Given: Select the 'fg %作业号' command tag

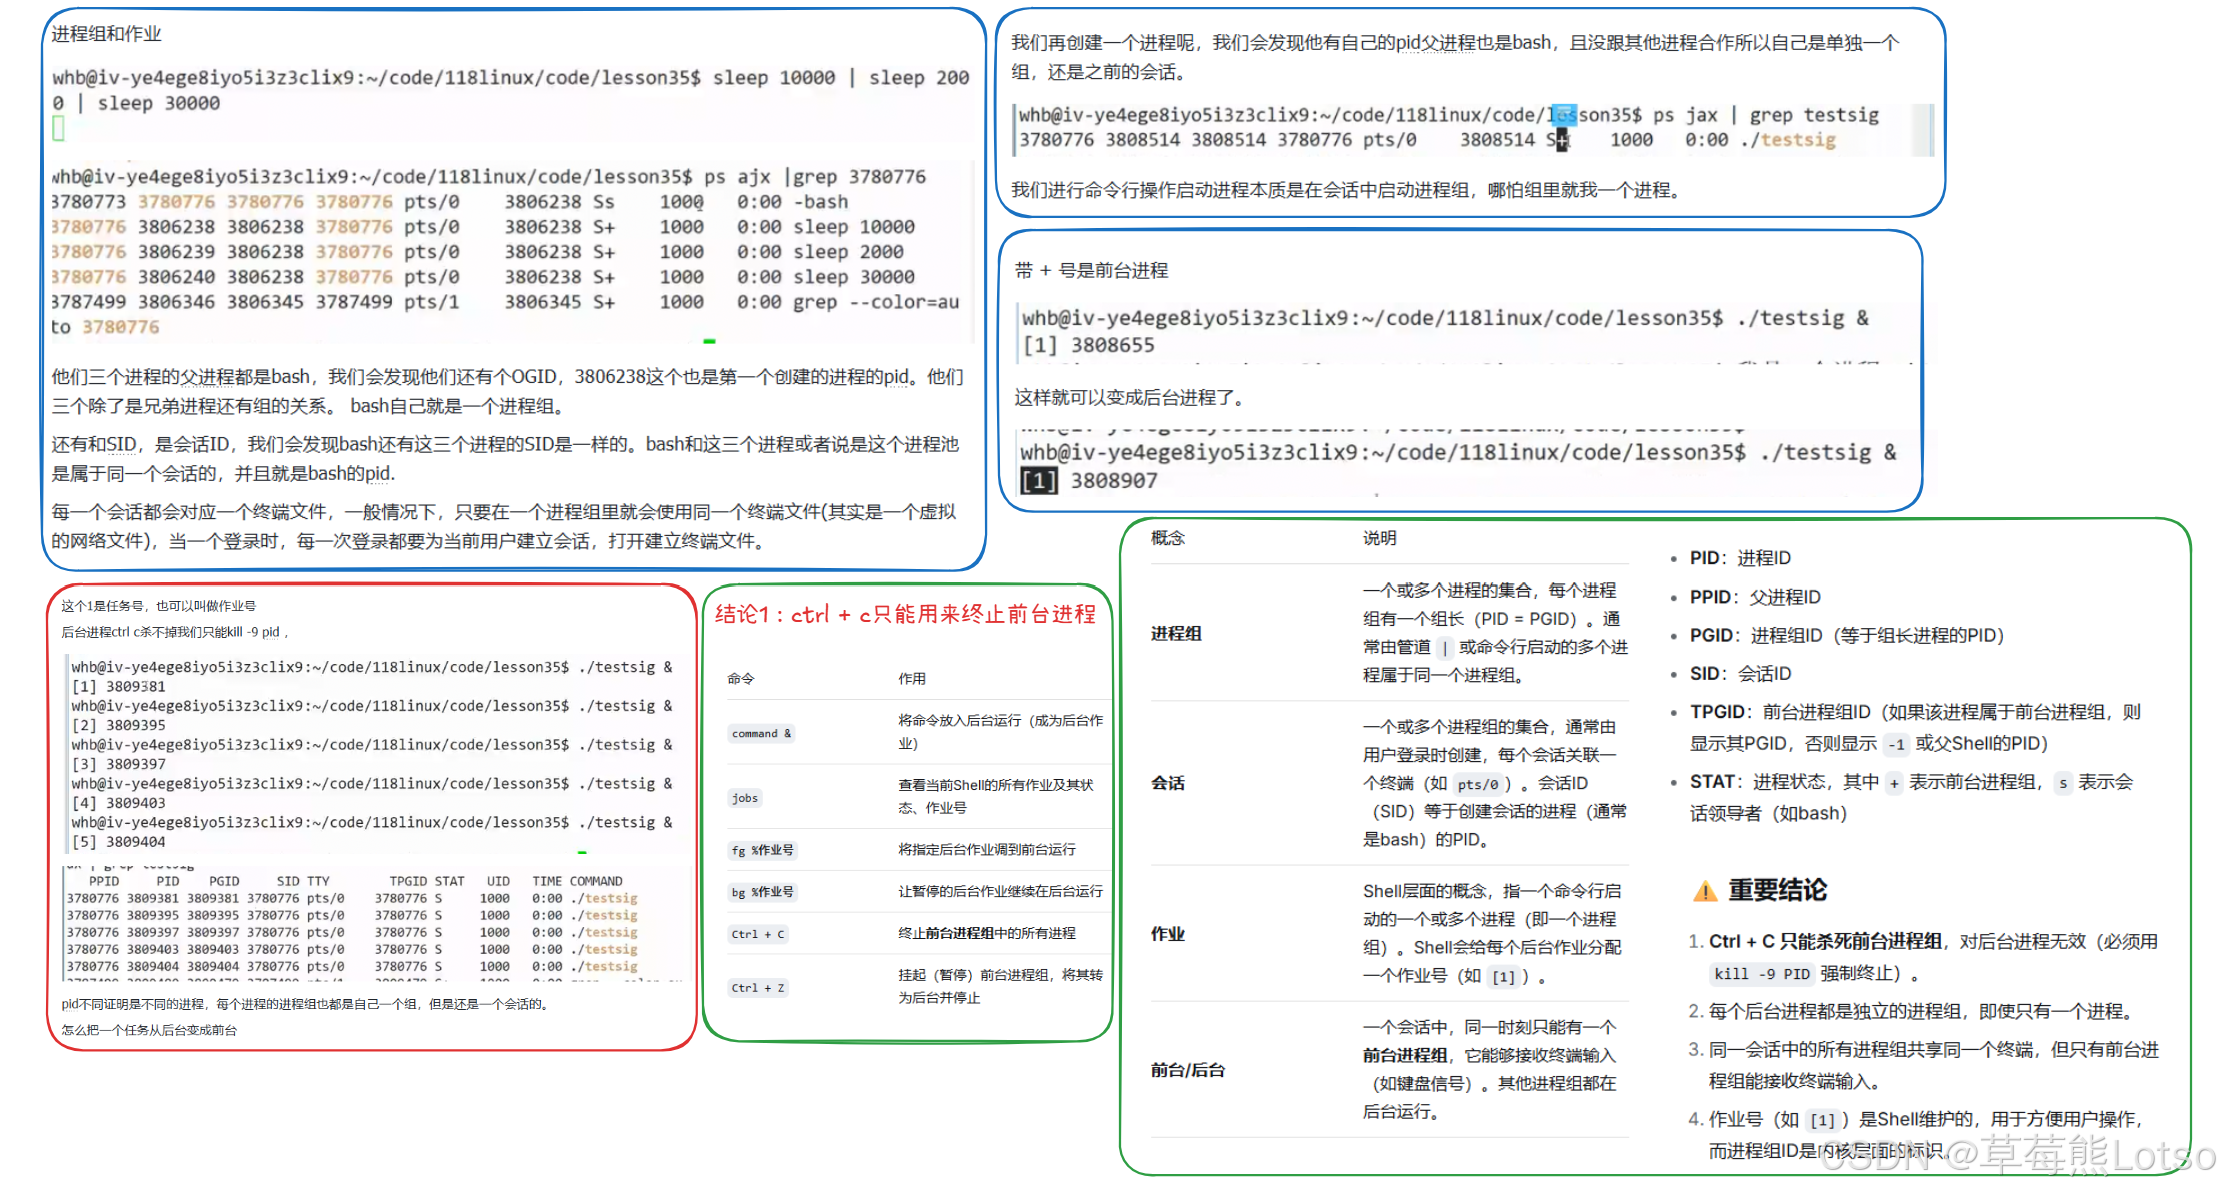Looking at the screenshot, I should pyautogui.click(x=762, y=850).
